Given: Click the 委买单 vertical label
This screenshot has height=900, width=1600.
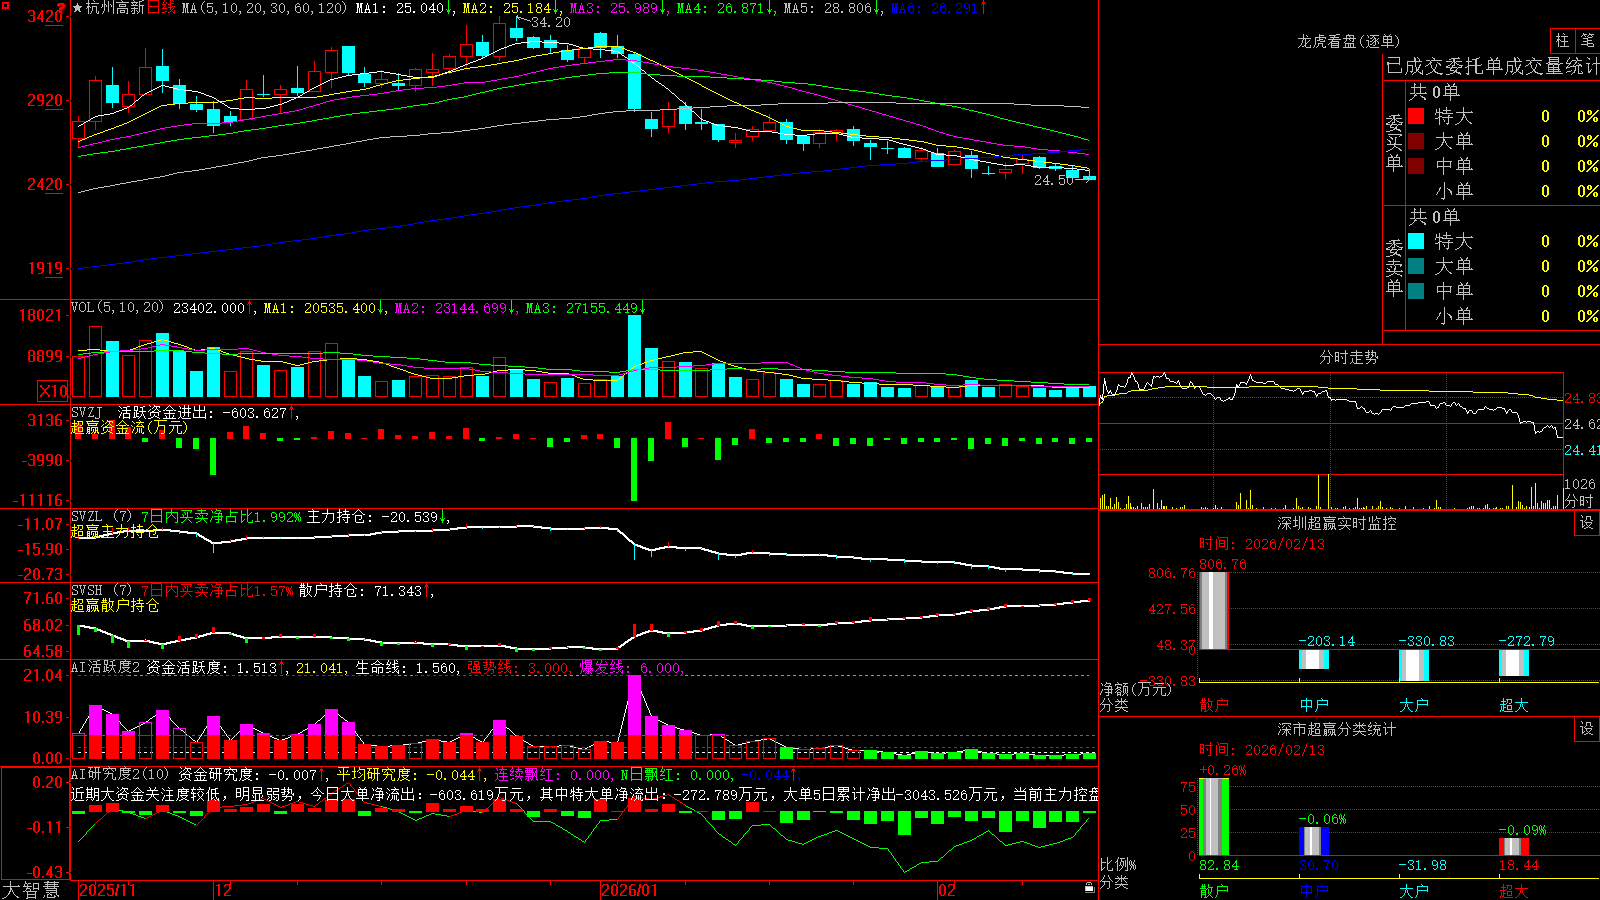Looking at the screenshot, I should tap(1394, 142).
